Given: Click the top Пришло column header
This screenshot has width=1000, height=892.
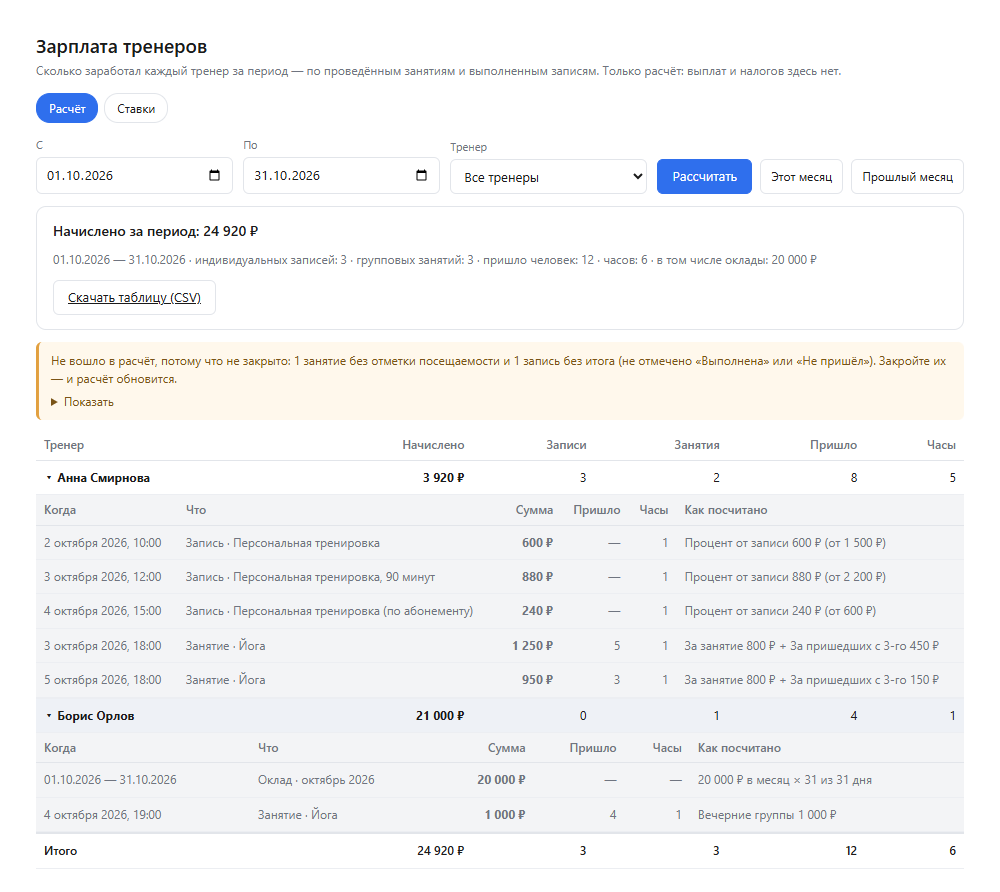Looking at the screenshot, I should [x=834, y=445].
